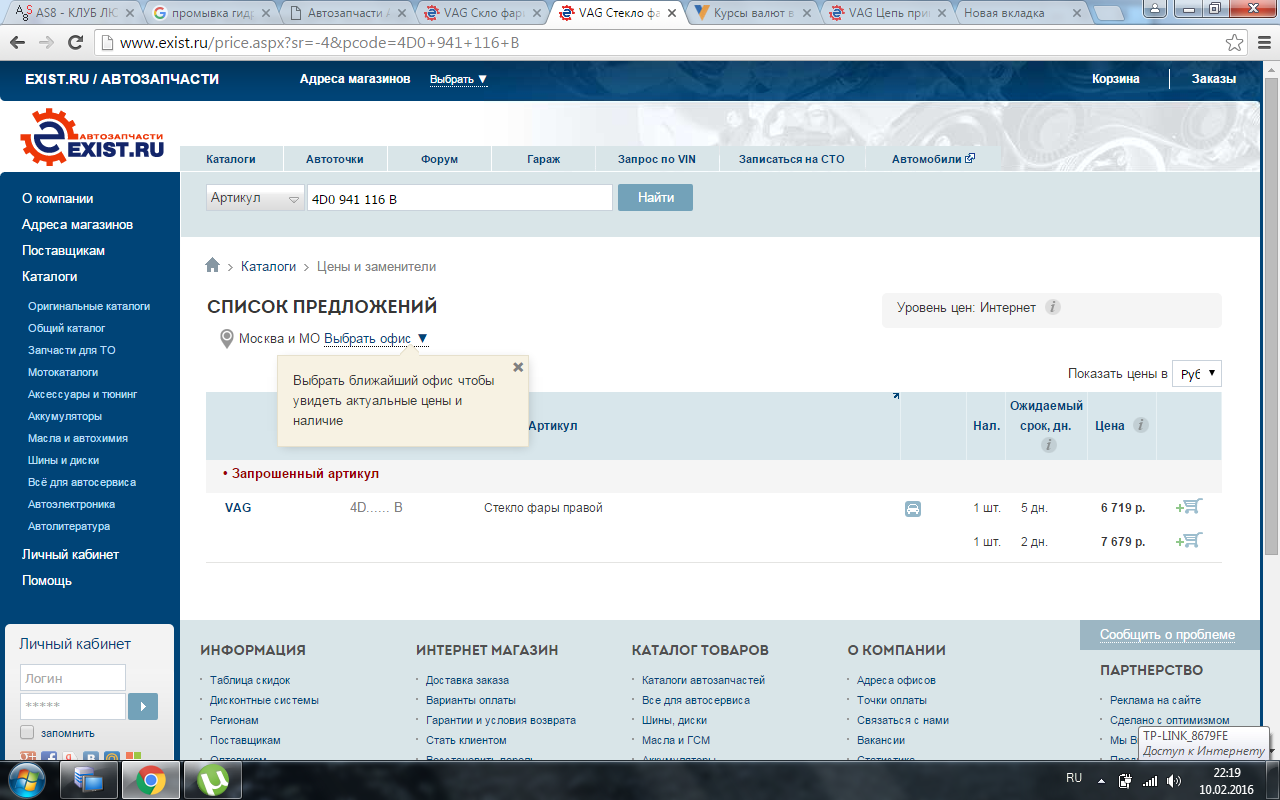The width and height of the screenshot is (1280, 800).
Task: Log in via Facebook icon
Action: coord(49,759)
